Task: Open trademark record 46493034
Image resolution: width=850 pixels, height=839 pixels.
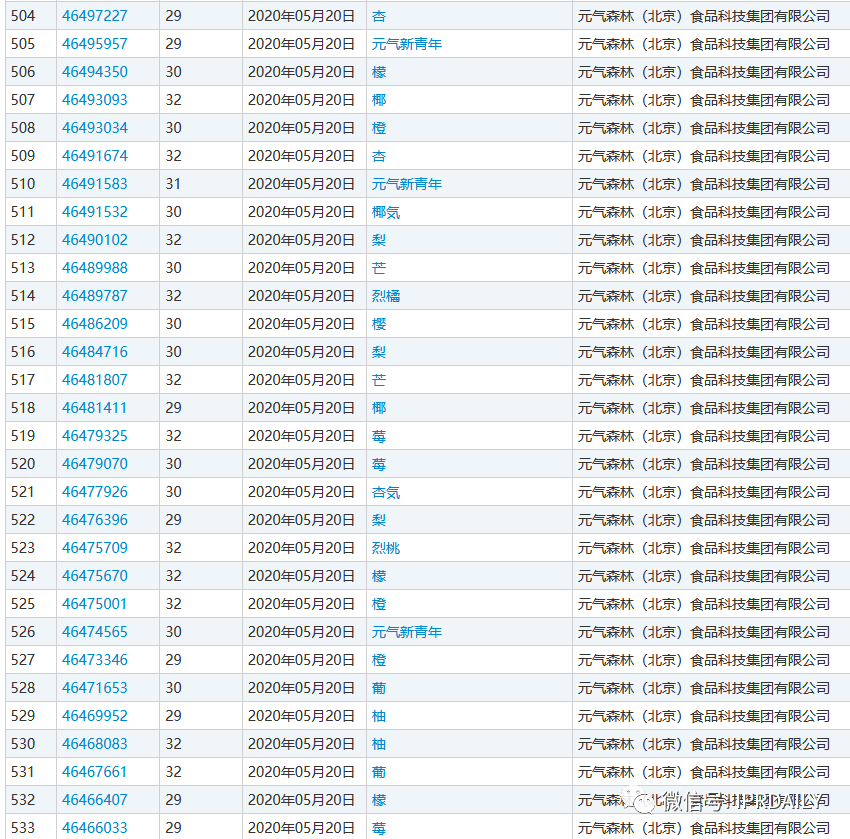Action: click(95, 128)
